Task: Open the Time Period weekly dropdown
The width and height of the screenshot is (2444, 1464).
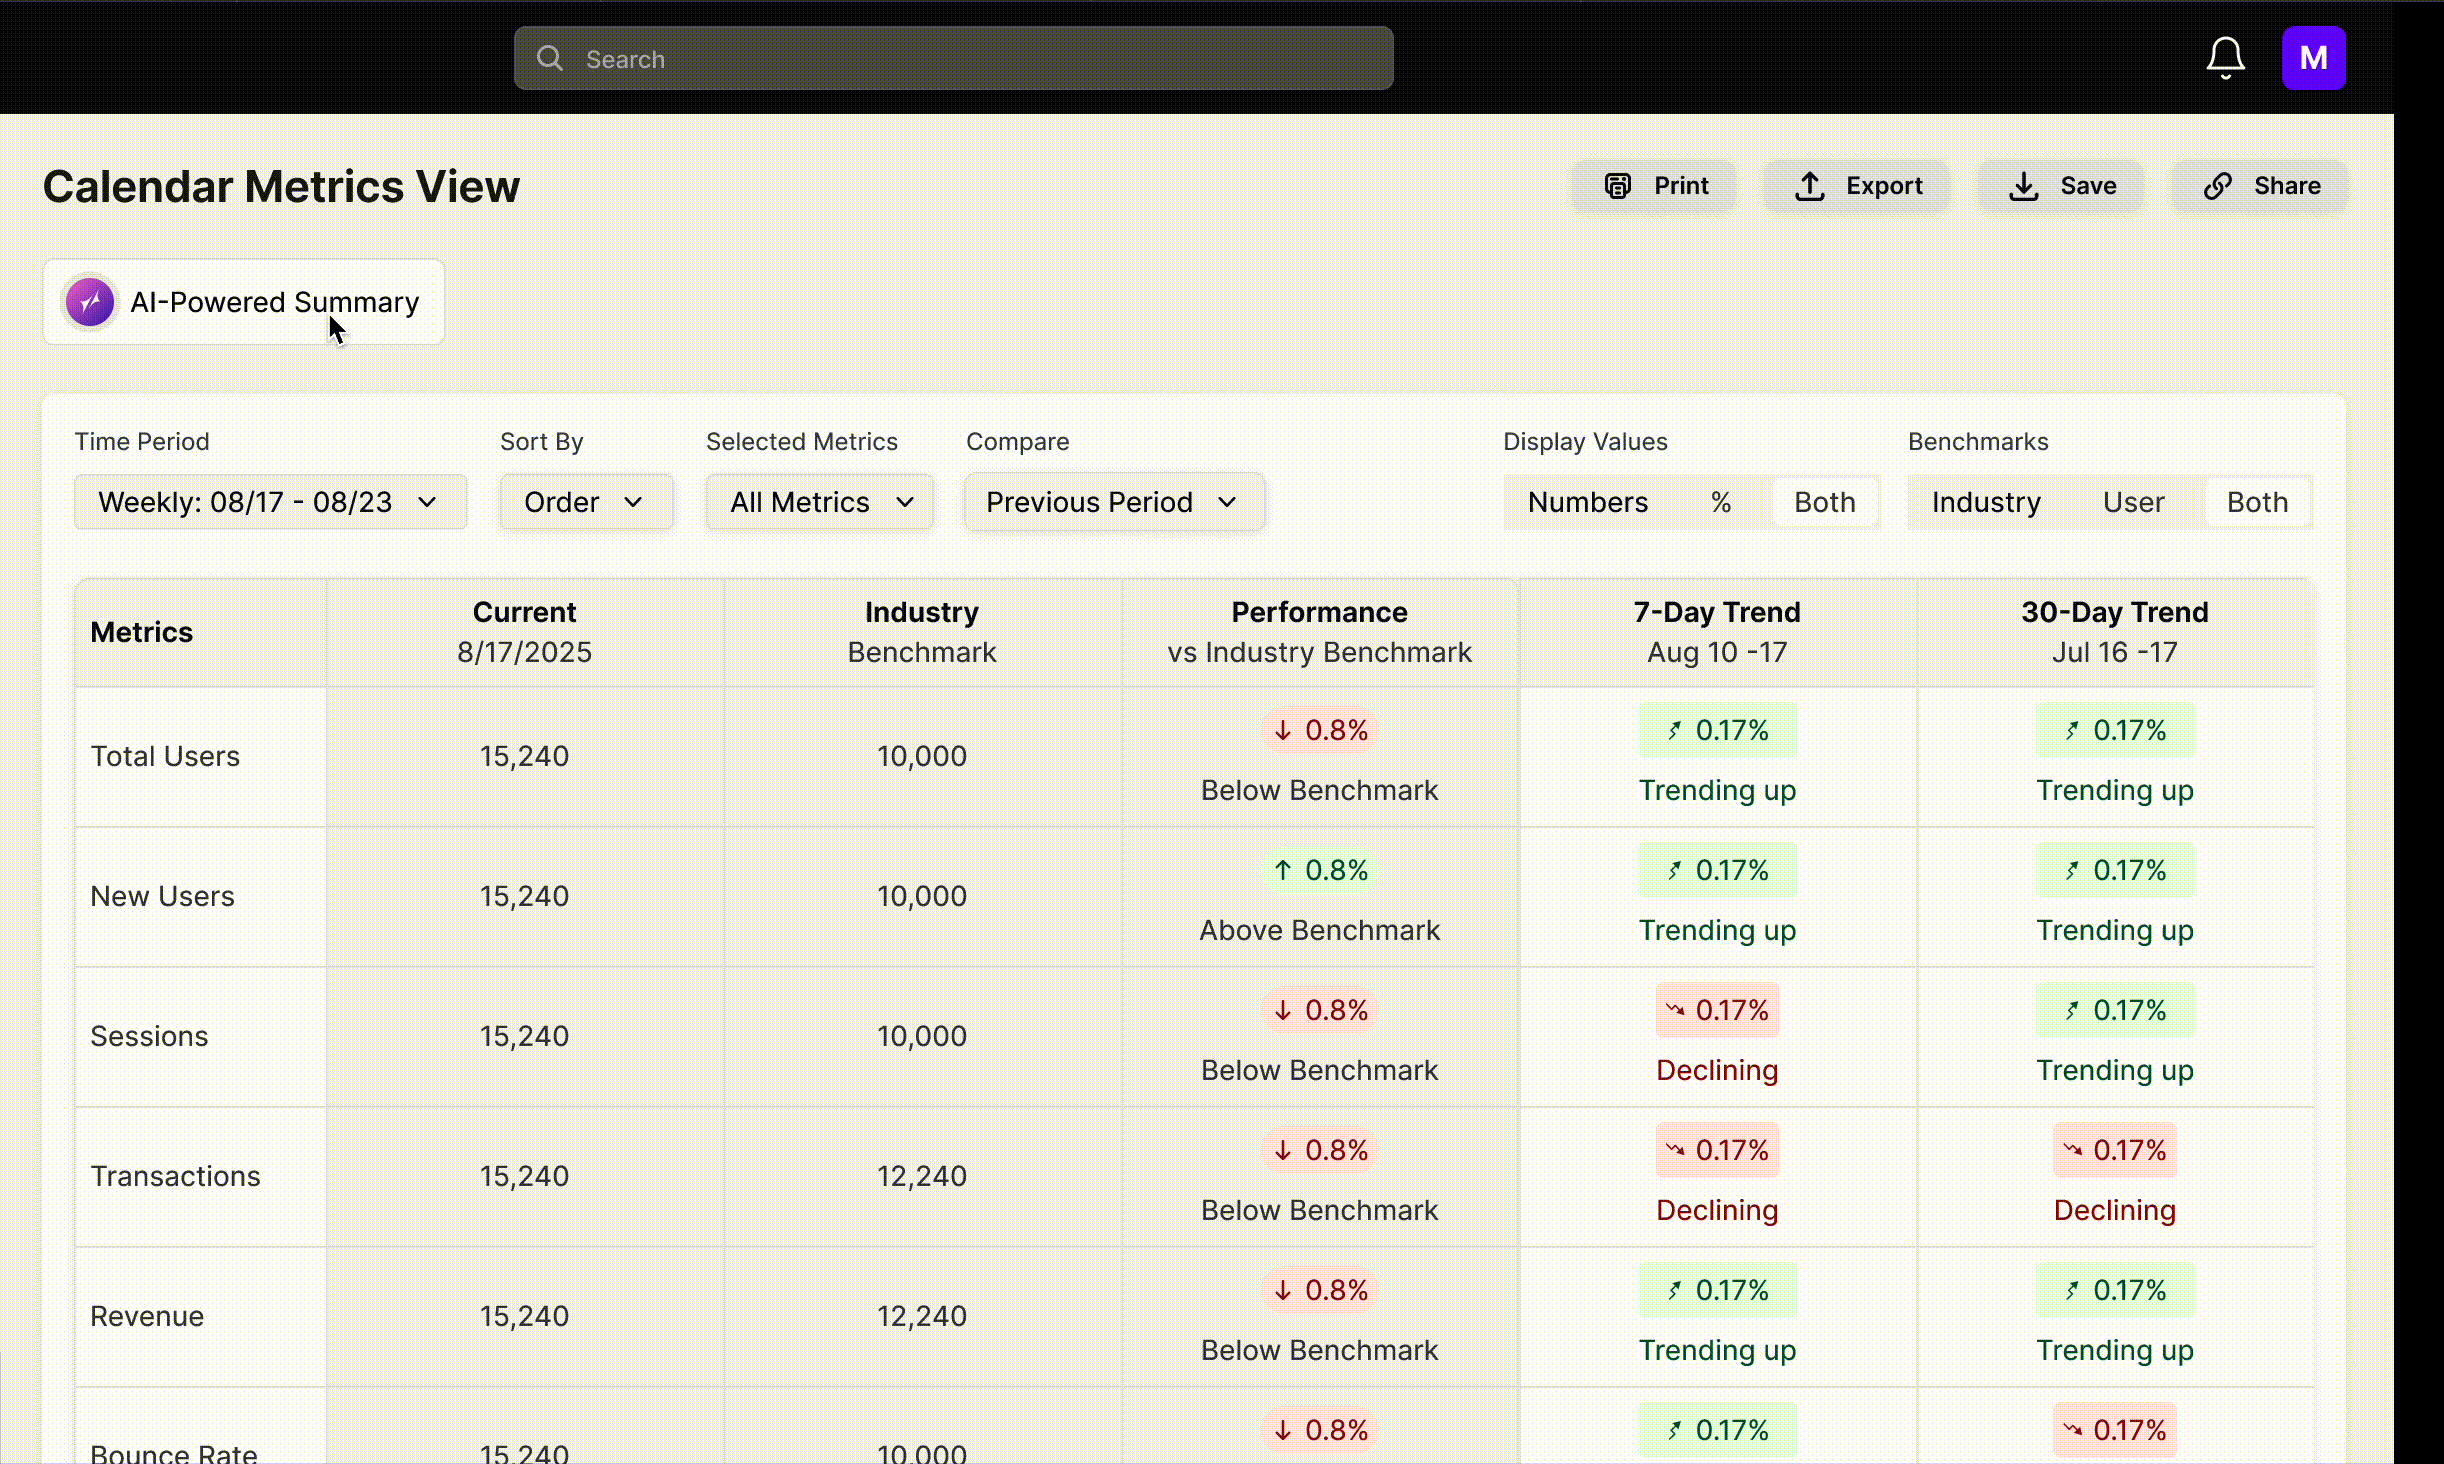Action: coord(270,502)
